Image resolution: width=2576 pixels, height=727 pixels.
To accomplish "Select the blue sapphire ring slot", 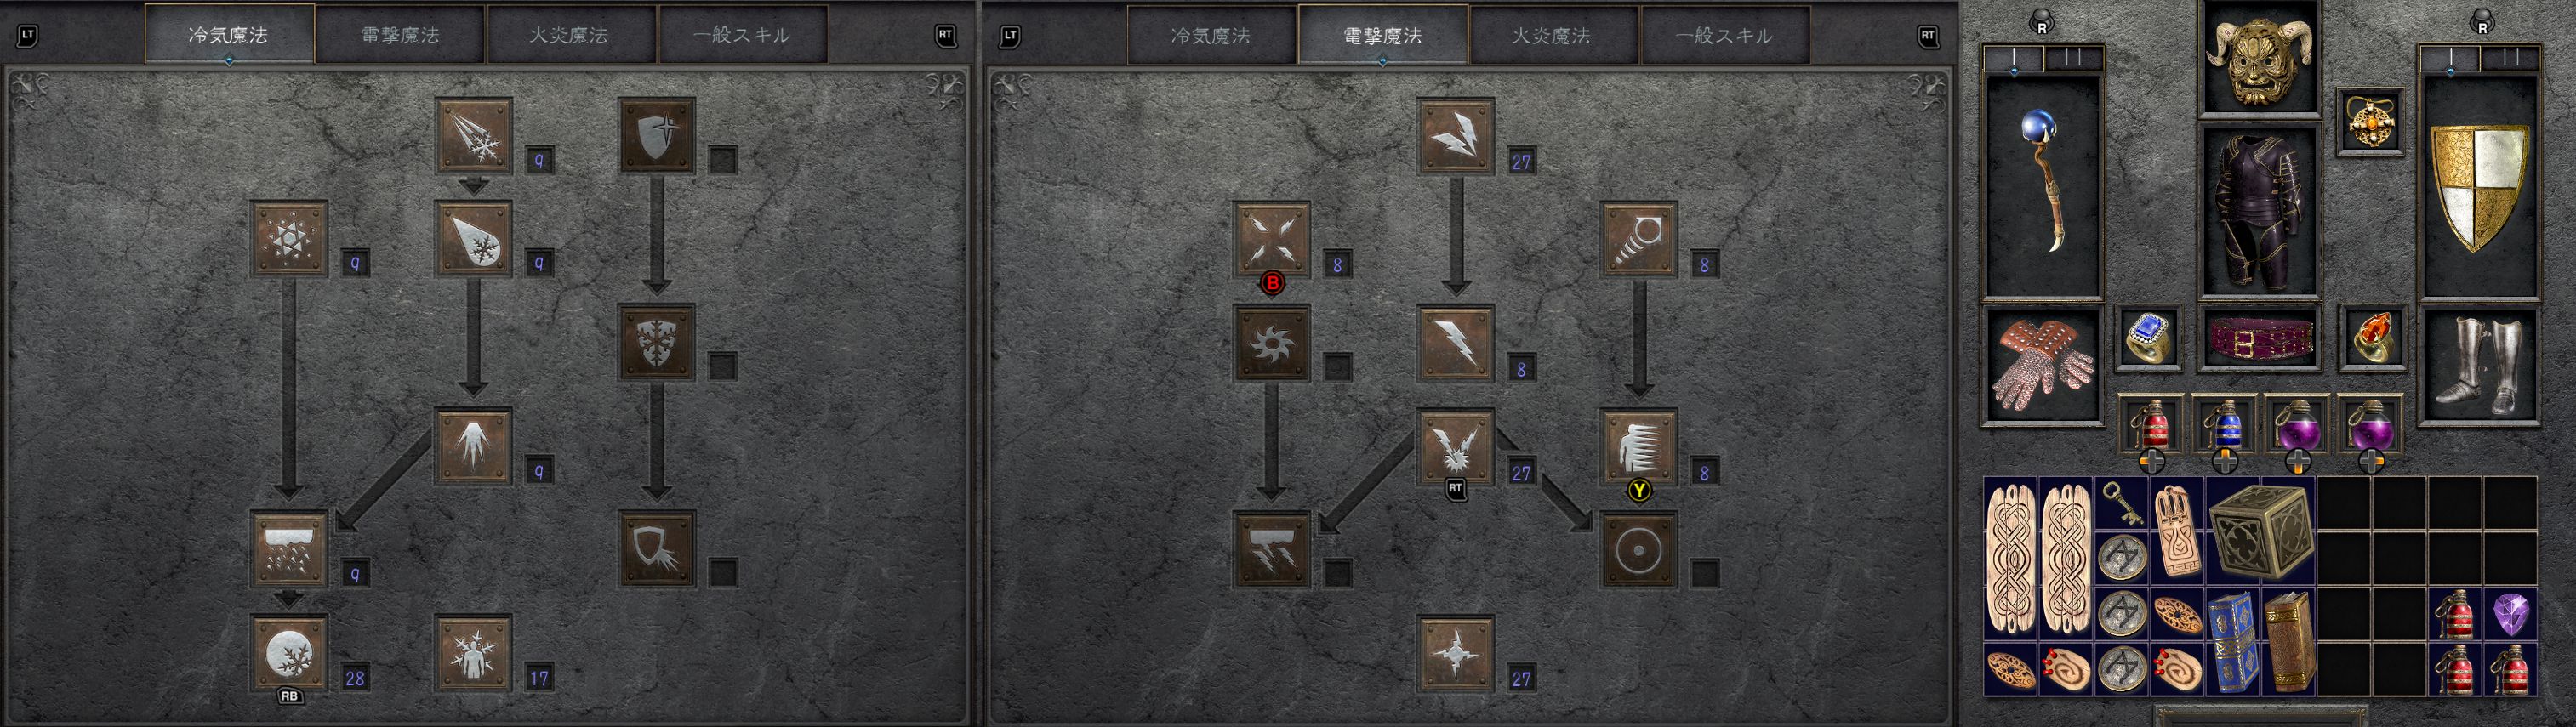I will (x=2149, y=338).
